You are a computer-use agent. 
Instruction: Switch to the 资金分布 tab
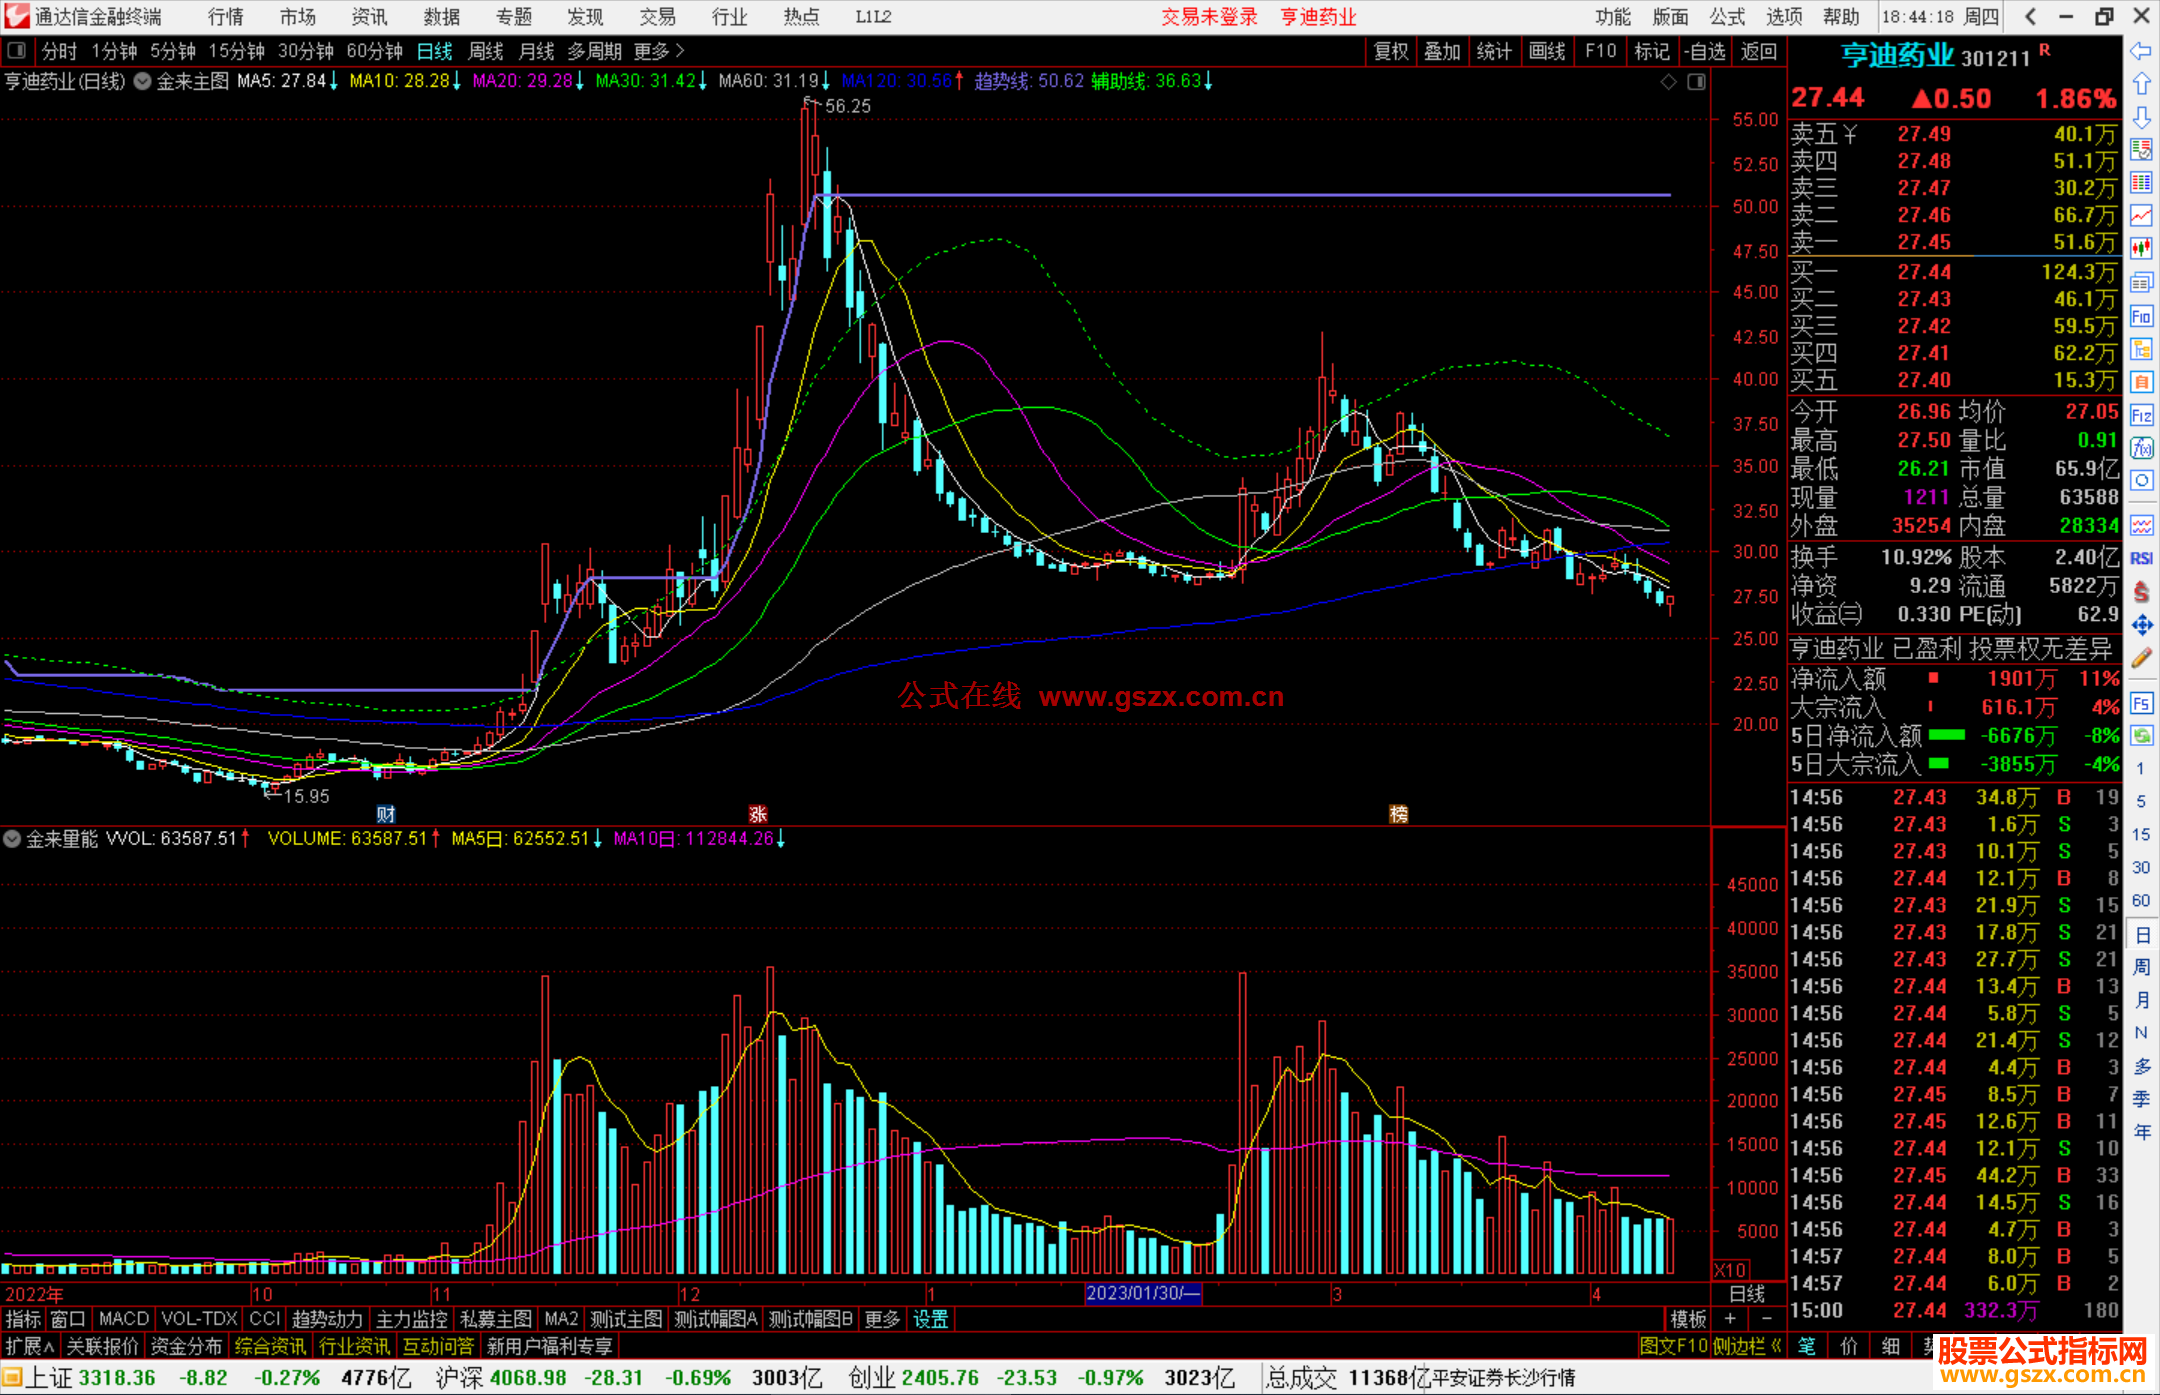186,1347
